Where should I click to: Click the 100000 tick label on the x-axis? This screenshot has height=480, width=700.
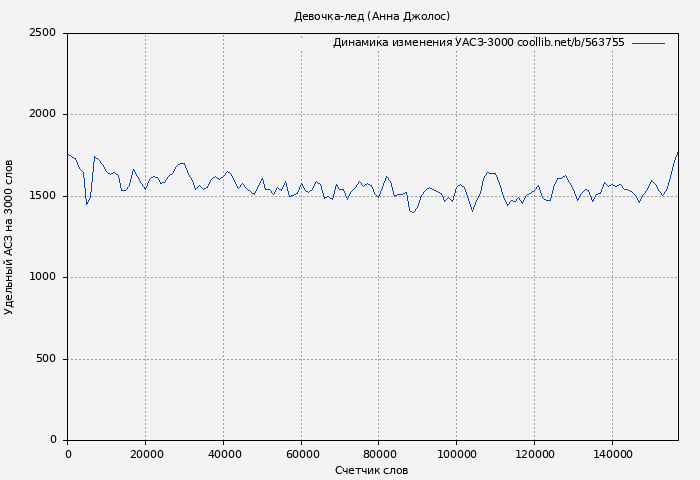click(456, 454)
